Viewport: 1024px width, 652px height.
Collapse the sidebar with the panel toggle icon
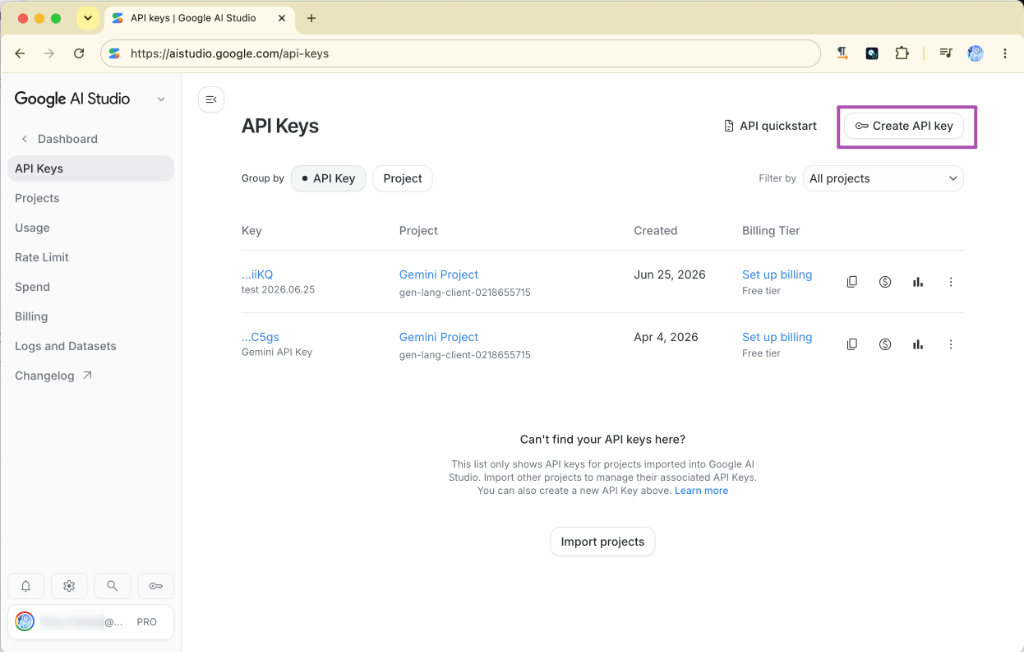(x=211, y=99)
